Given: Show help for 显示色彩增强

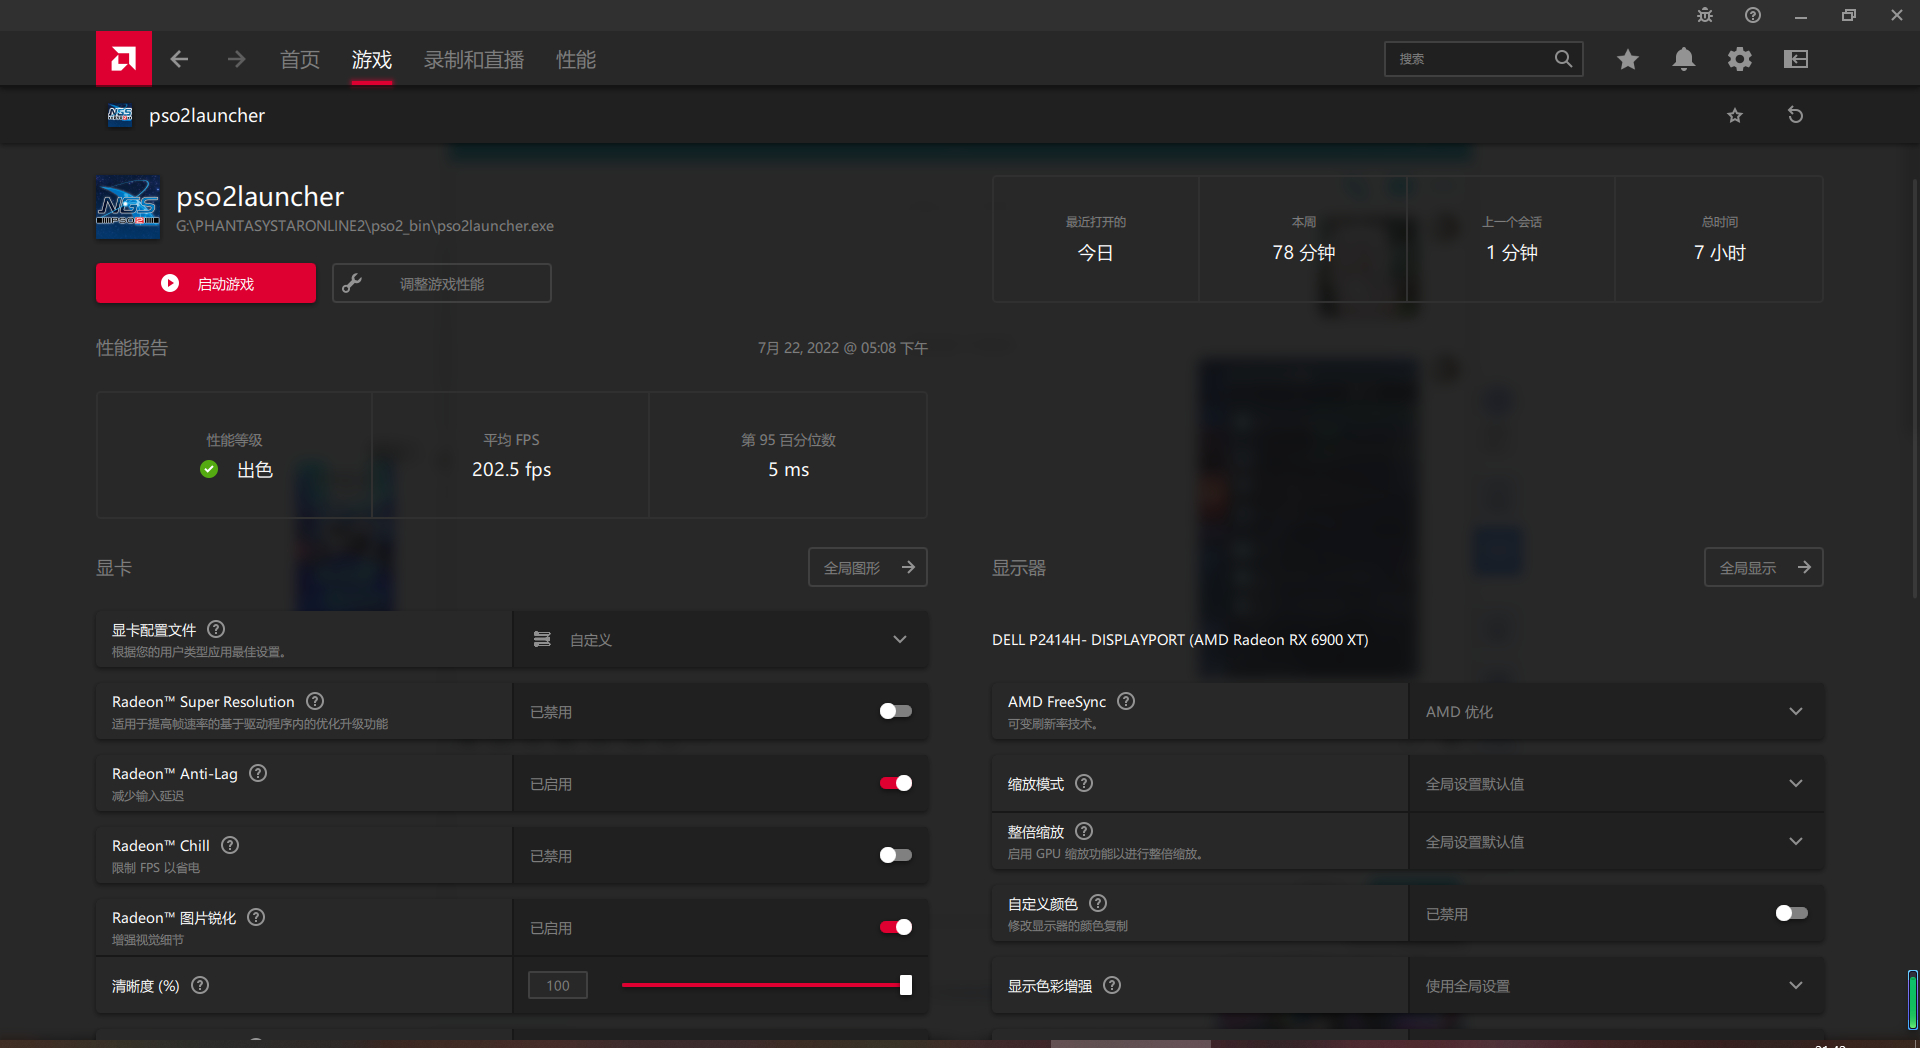Looking at the screenshot, I should (1112, 985).
